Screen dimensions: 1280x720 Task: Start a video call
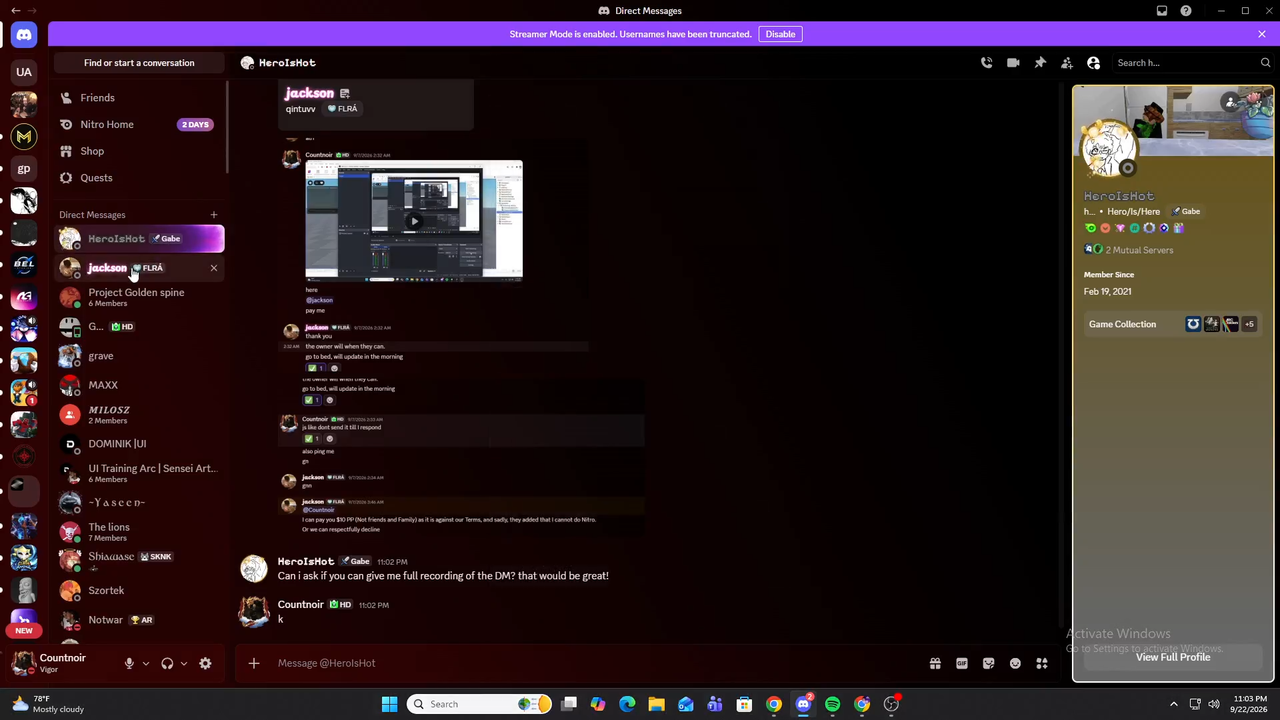[1013, 63]
